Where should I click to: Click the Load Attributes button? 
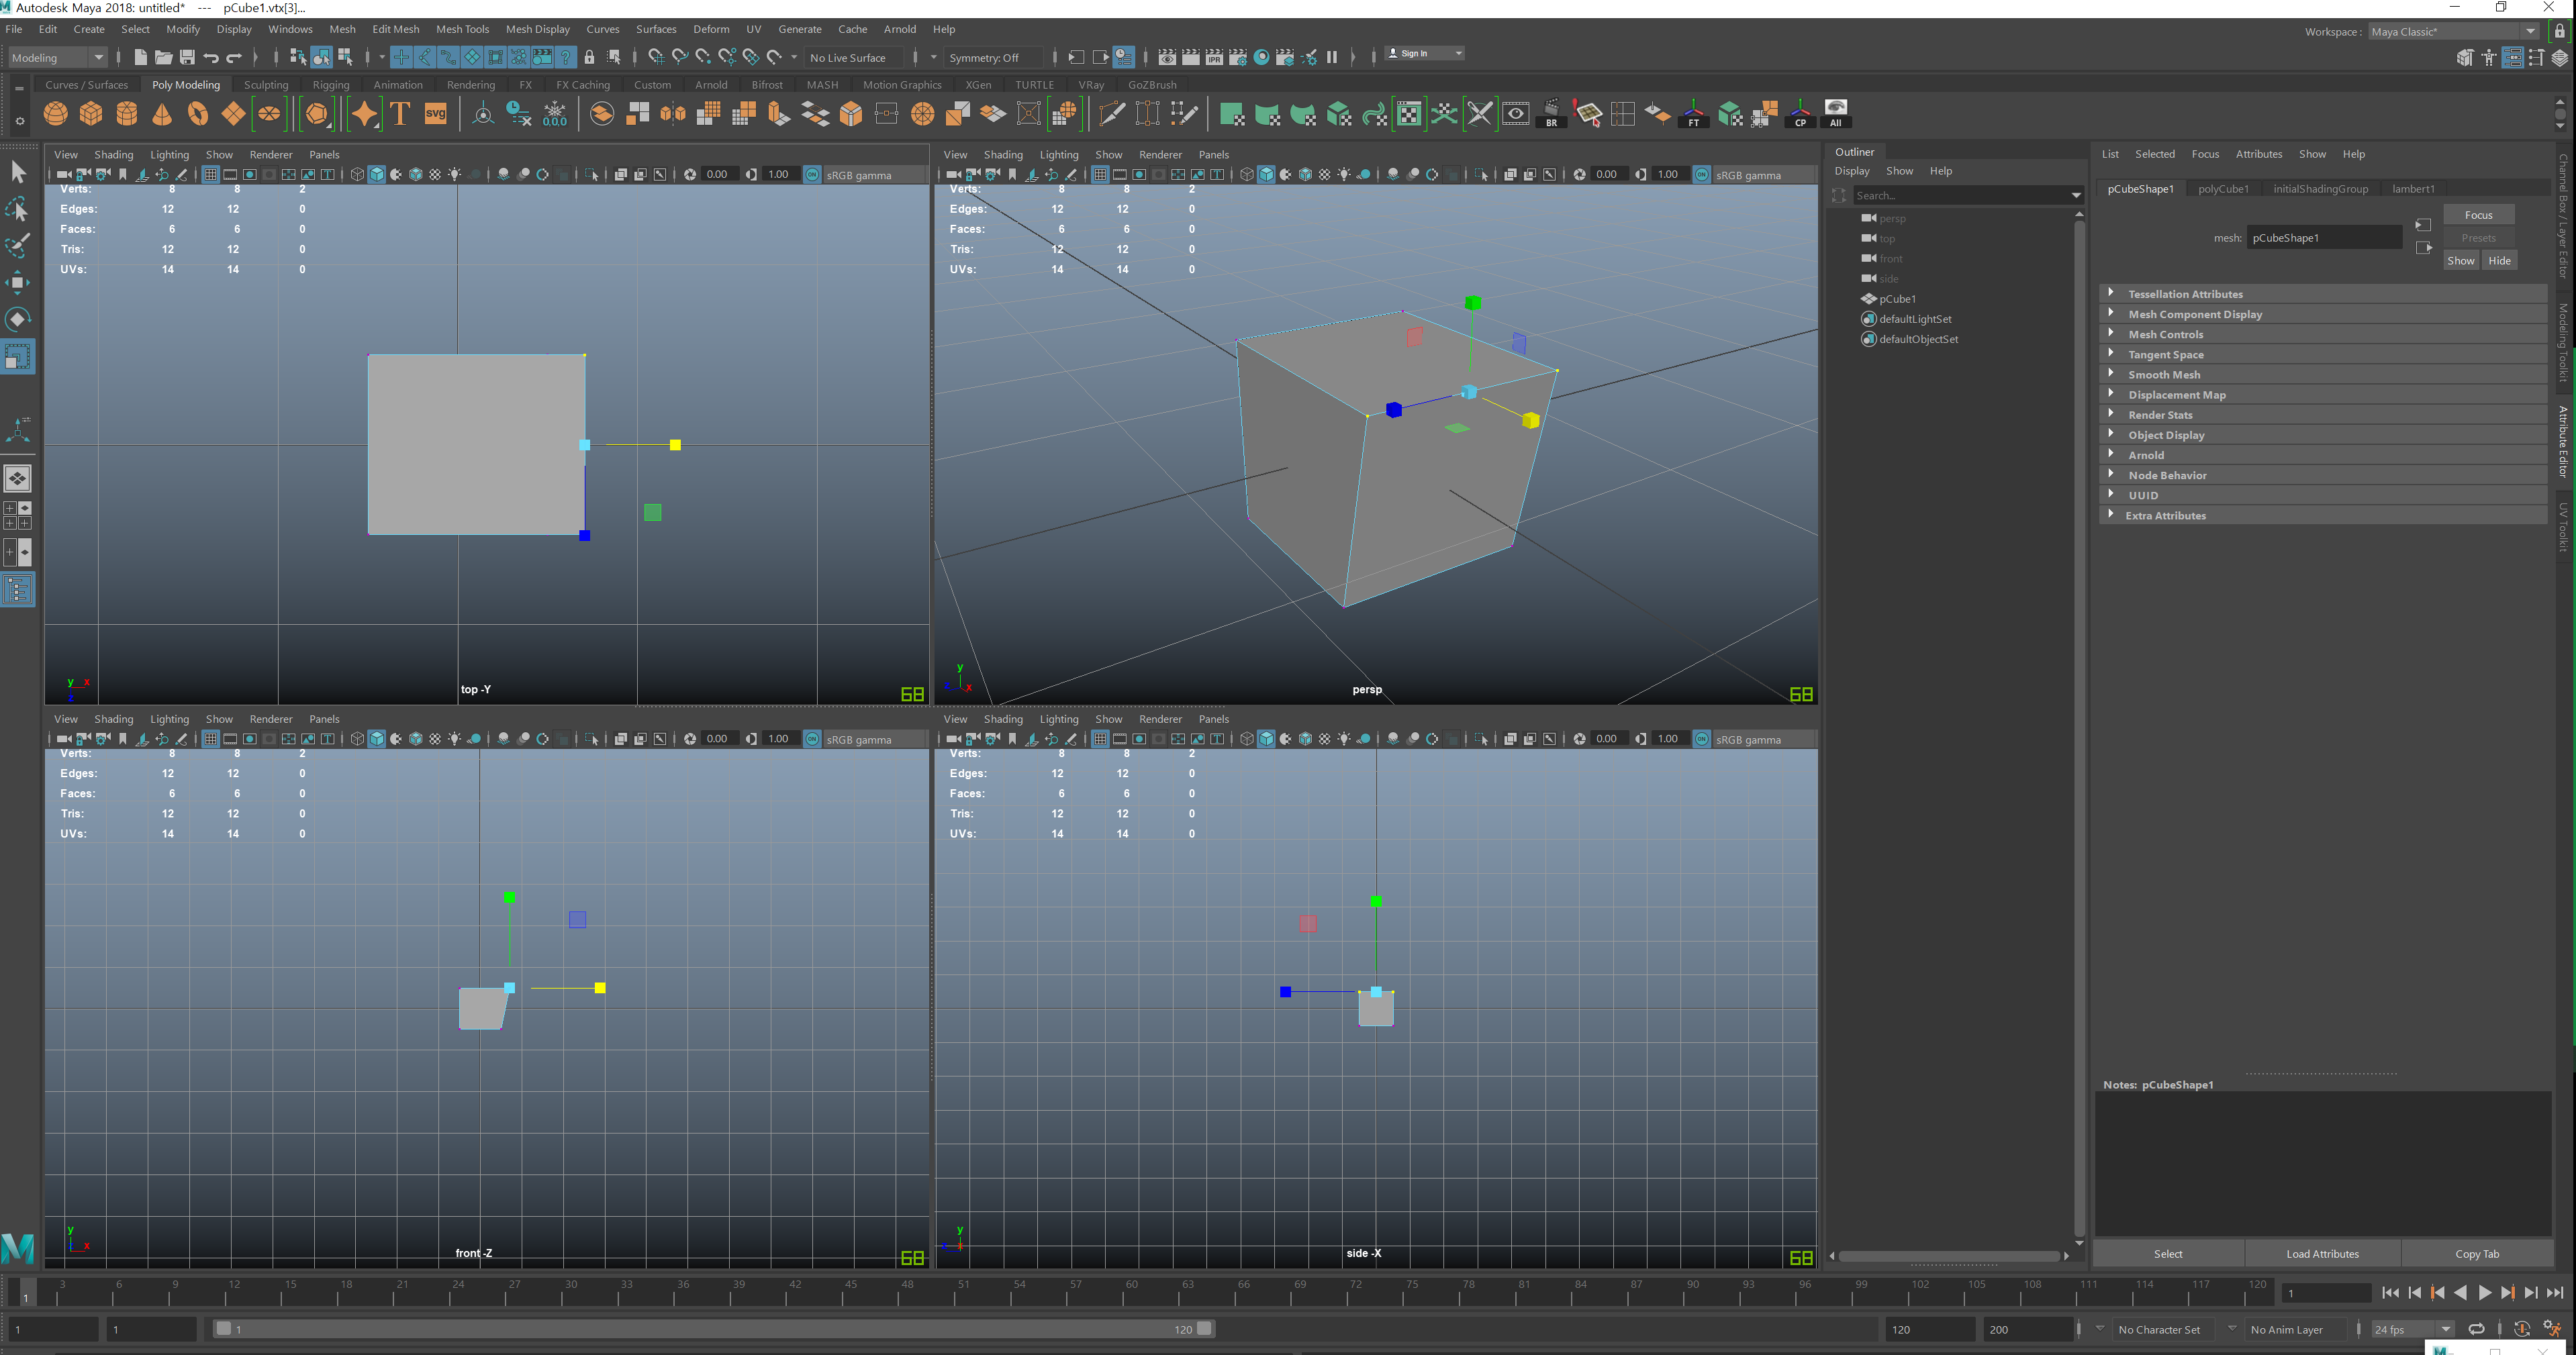pyautogui.click(x=2321, y=1254)
